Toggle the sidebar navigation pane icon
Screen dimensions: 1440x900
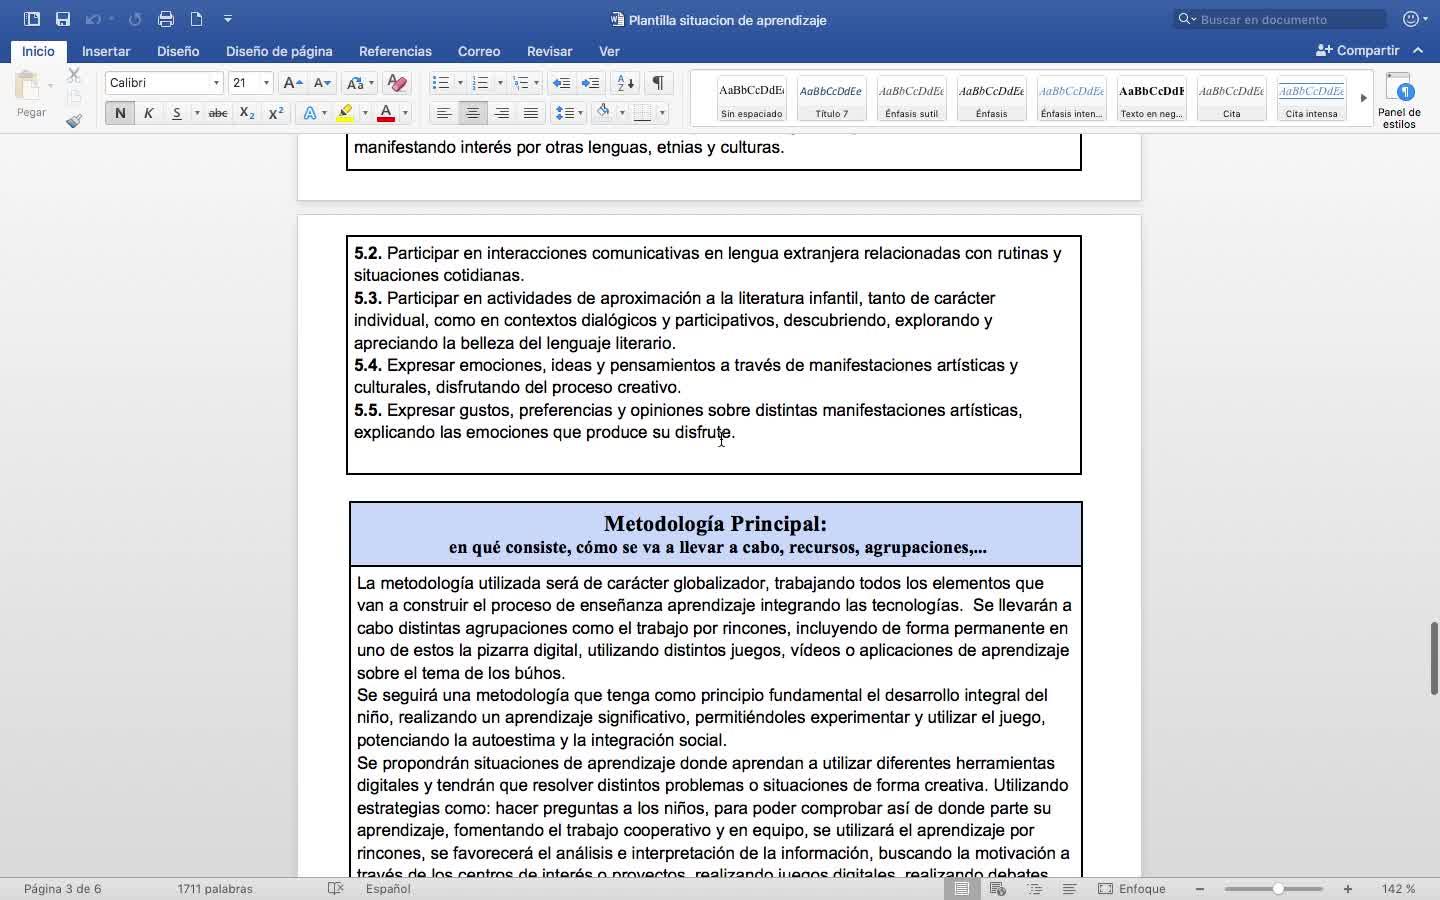(32, 19)
